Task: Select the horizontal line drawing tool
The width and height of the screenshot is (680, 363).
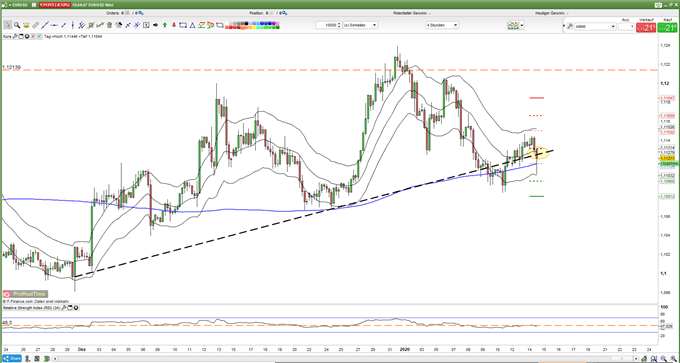Action: (54, 25)
